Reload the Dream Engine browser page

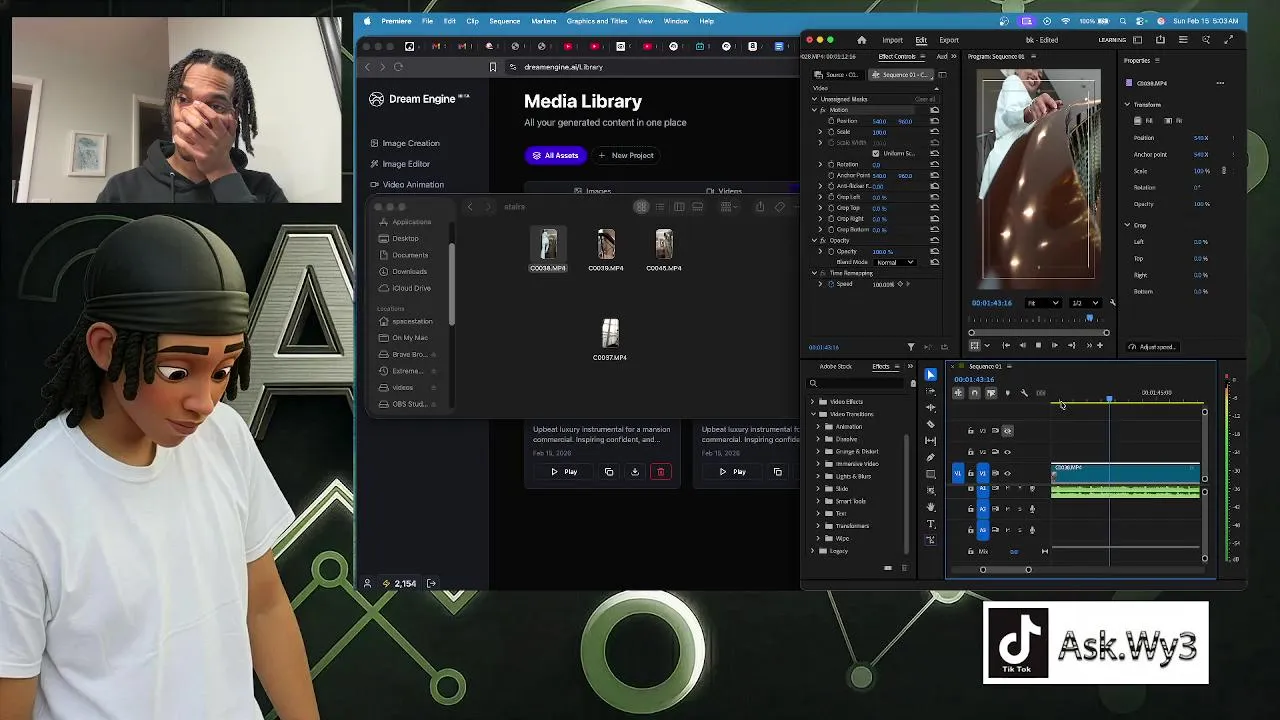[x=398, y=67]
